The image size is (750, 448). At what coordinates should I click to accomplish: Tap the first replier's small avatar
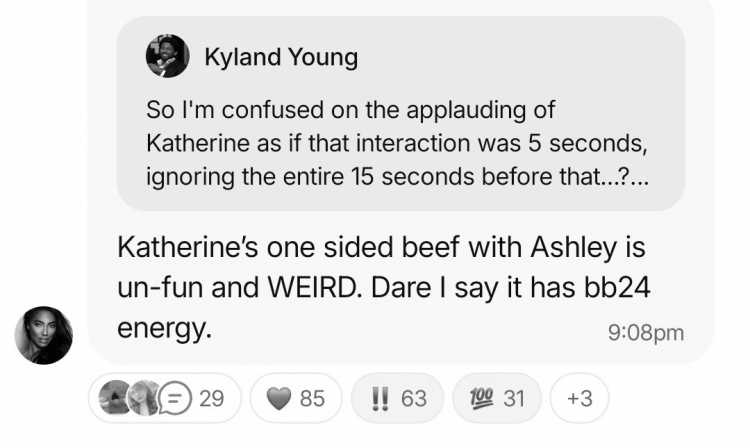[114, 397]
